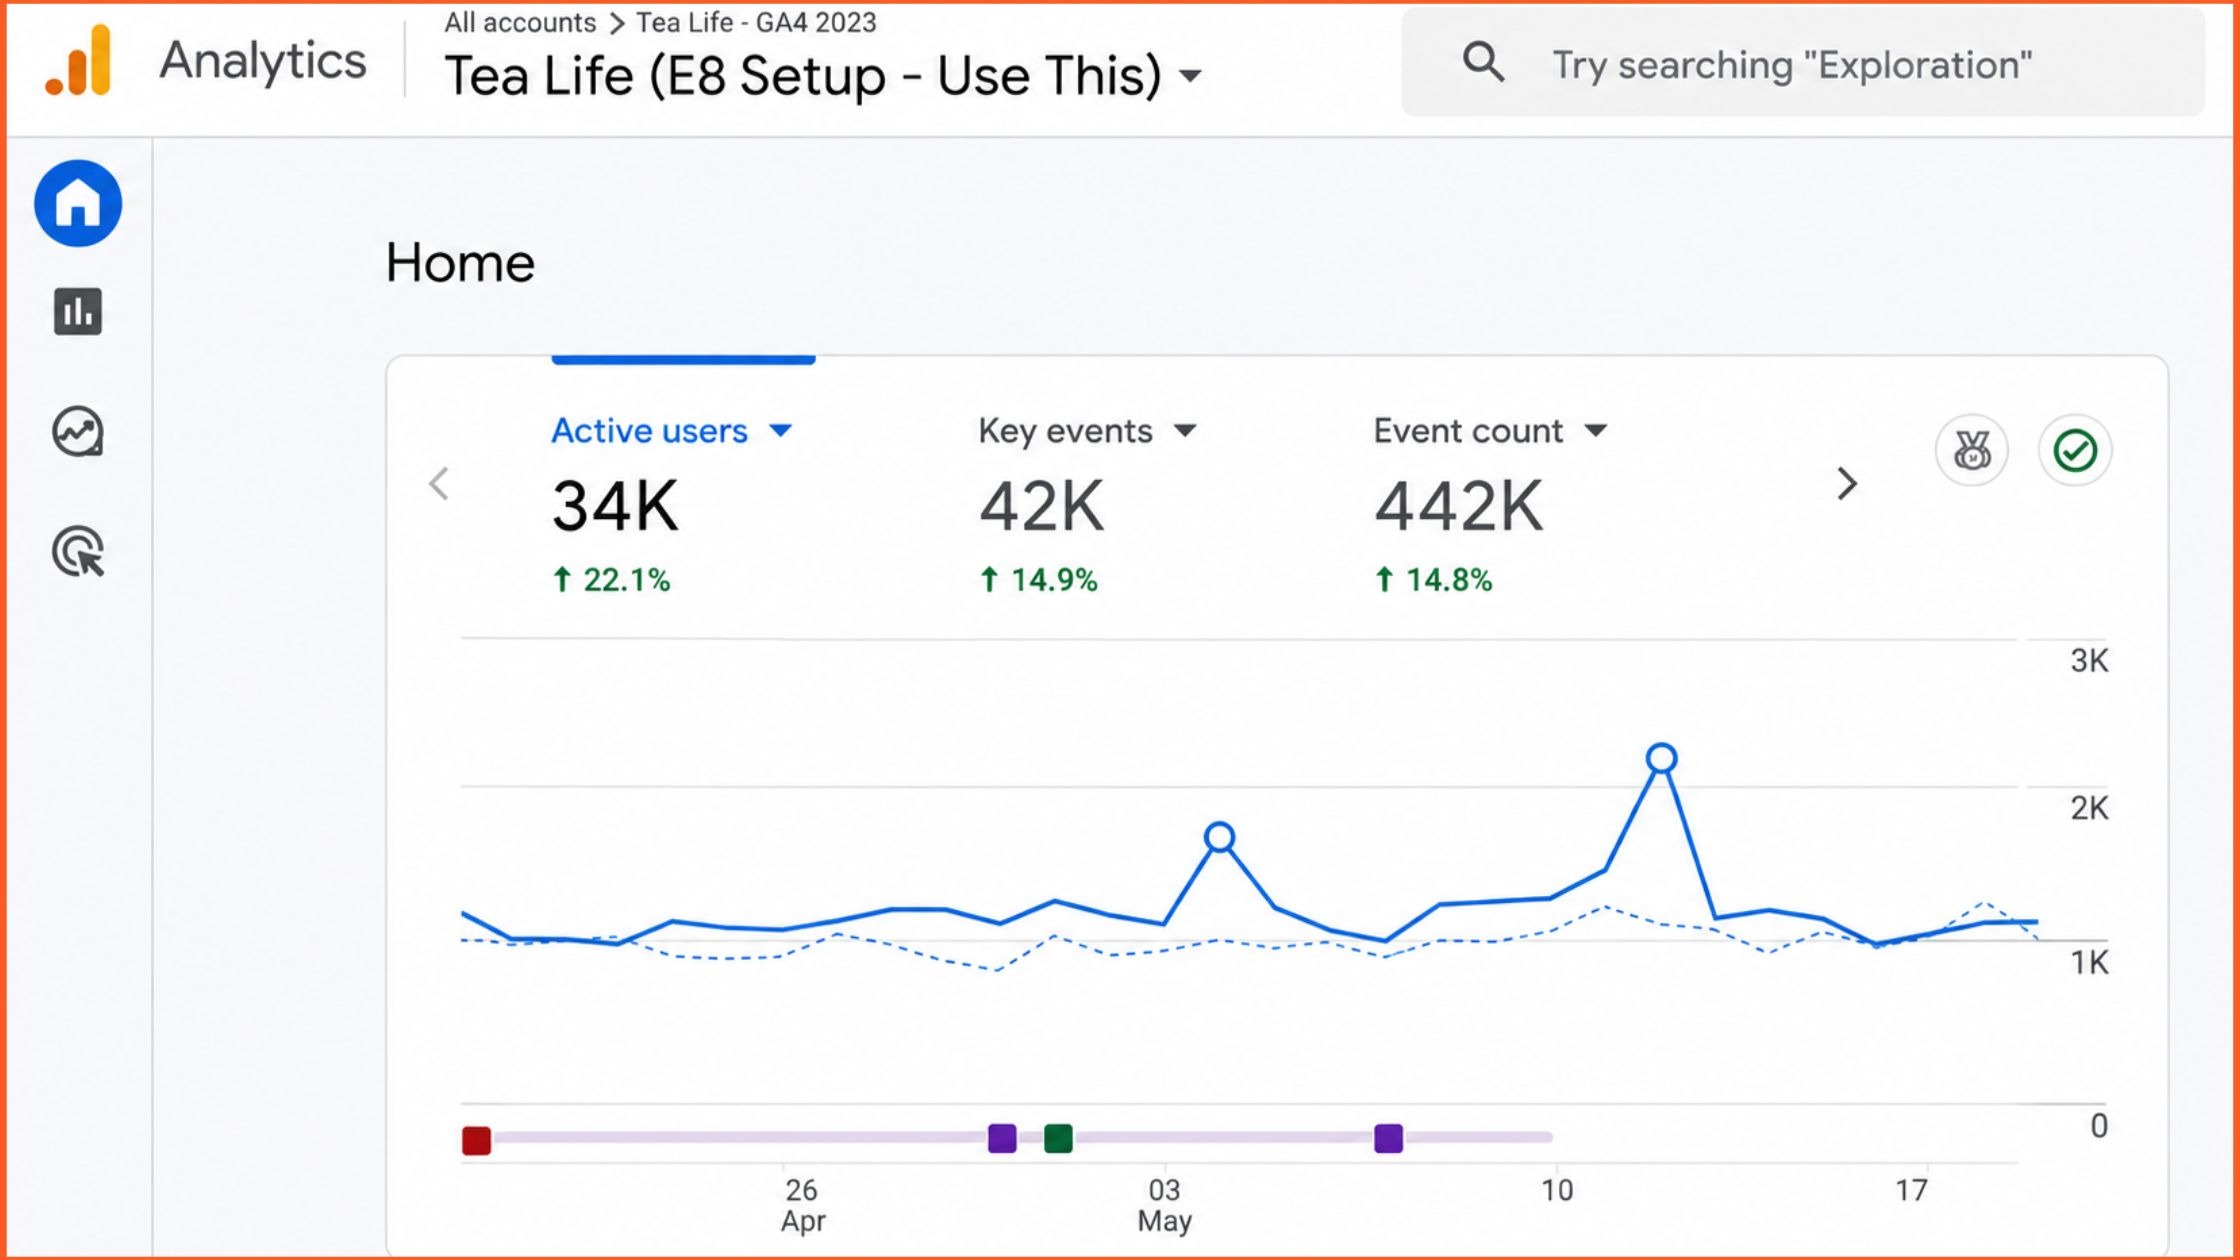Click the 3K y-axis label
This screenshot has width=2240, height=1260.
2089,661
